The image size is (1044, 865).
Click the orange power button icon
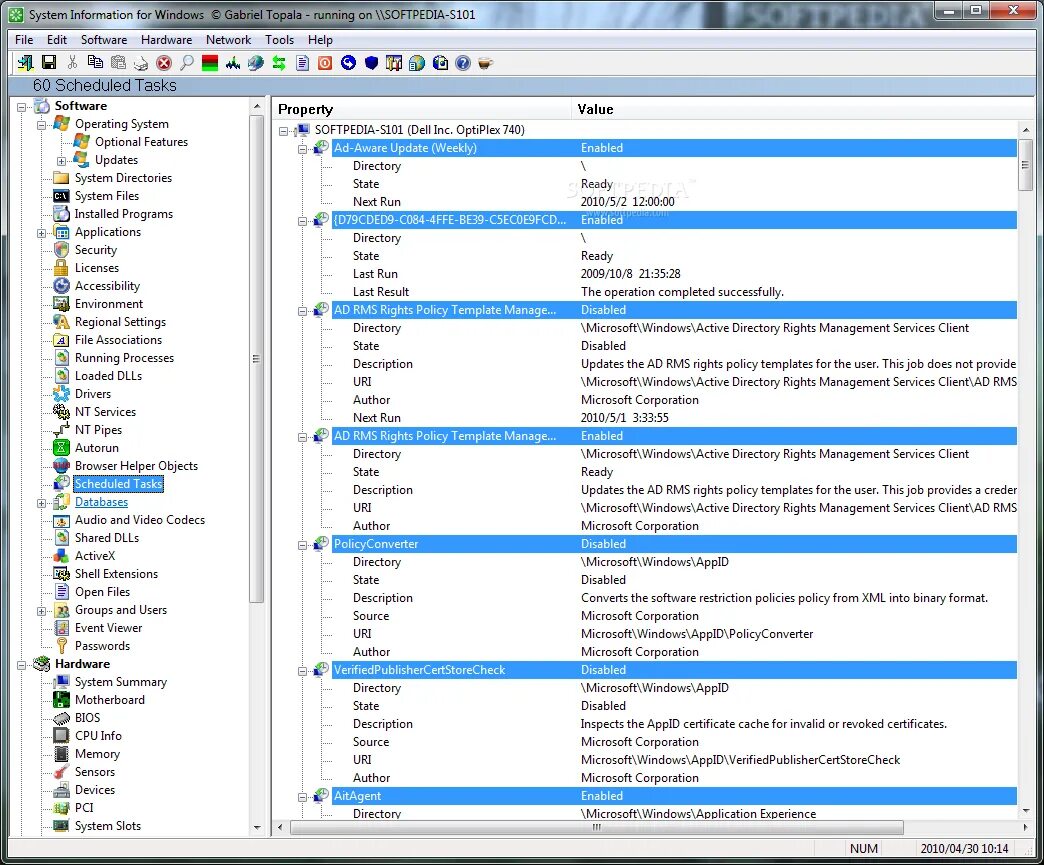[325, 63]
